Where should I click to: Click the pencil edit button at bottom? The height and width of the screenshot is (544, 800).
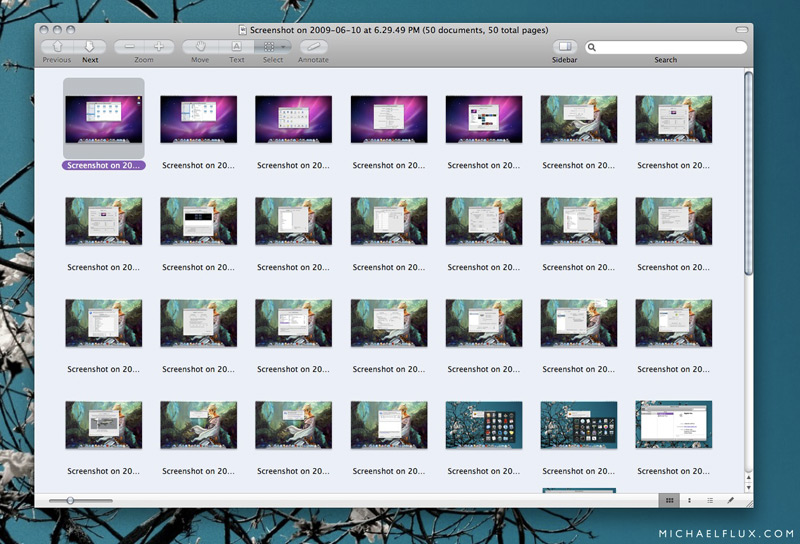[x=730, y=501]
